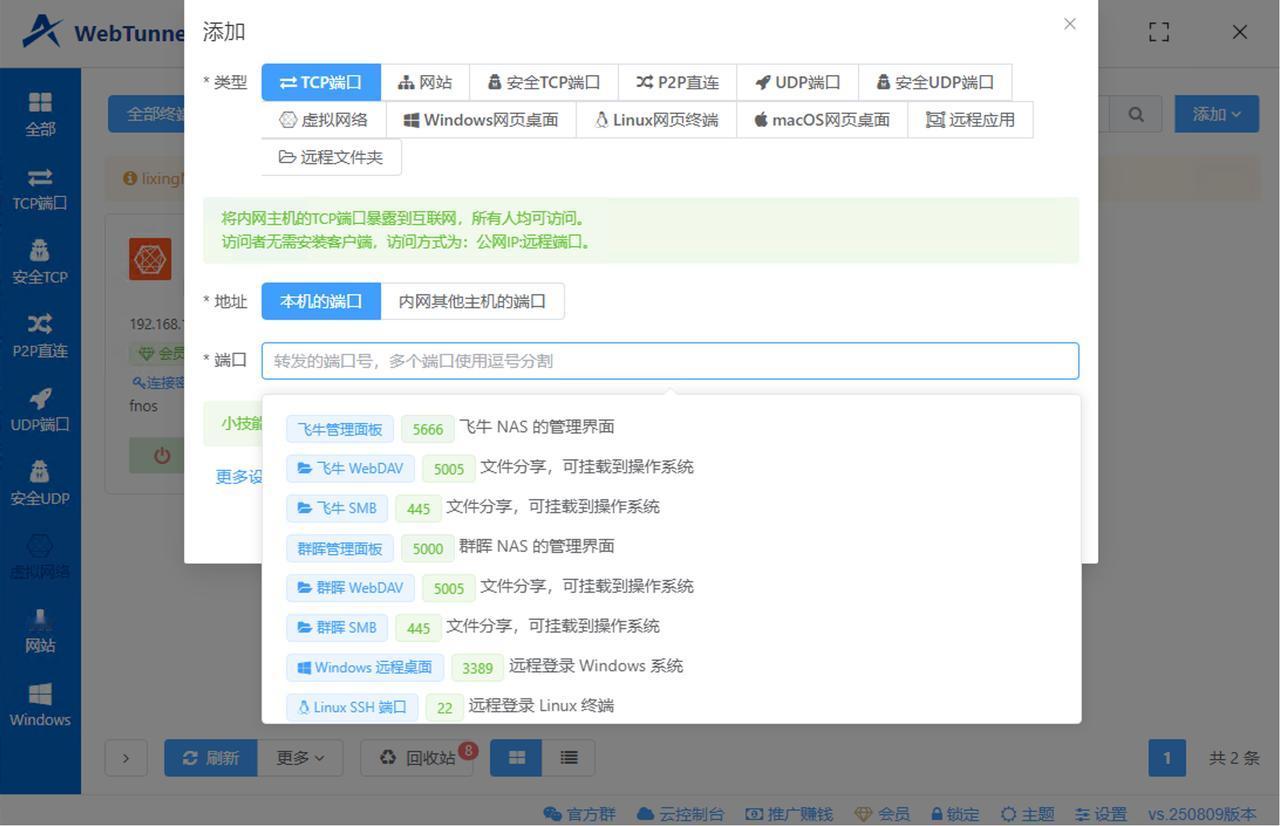Click the 刷新 button
1280x826 pixels.
[x=211, y=758]
